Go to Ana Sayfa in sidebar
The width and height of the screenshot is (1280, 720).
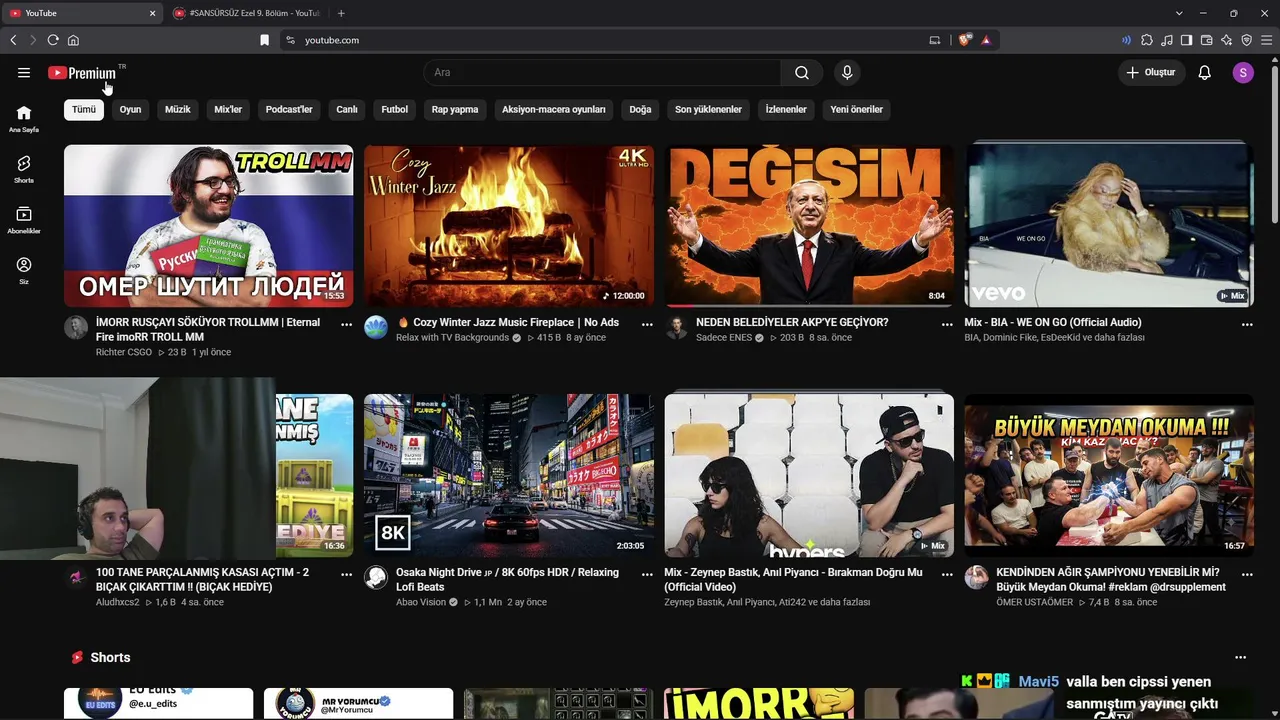pos(24,119)
